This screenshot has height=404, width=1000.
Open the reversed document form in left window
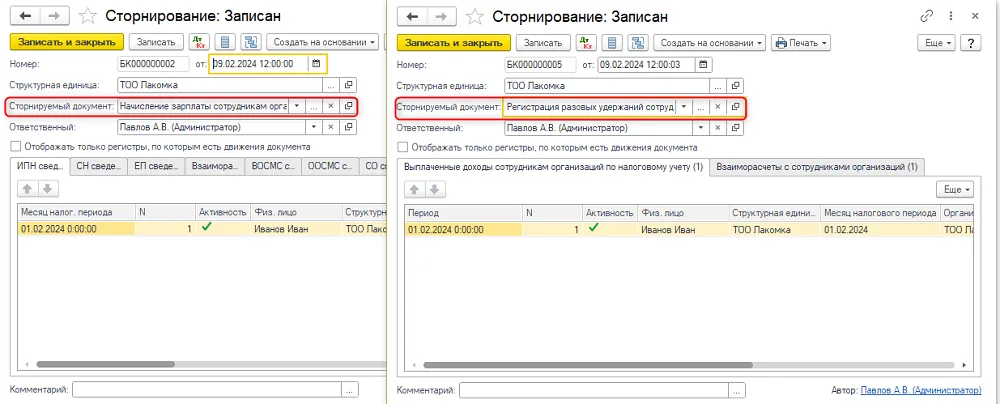pos(348,107)
